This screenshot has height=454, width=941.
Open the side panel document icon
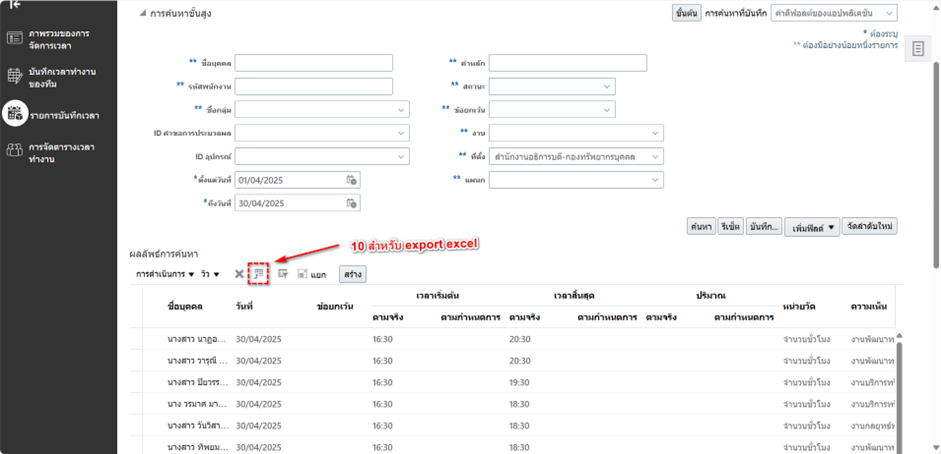pos(918,50)
